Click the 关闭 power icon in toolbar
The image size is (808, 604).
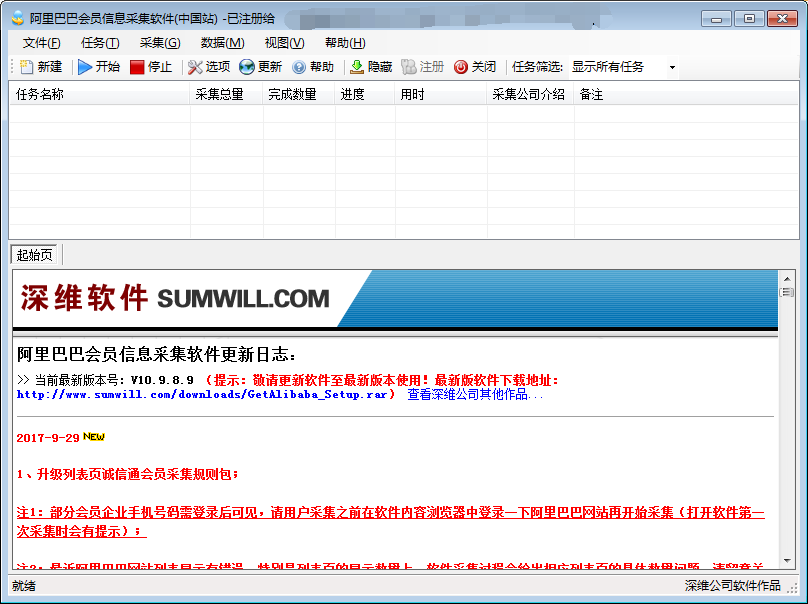click(x=461, y=67)
